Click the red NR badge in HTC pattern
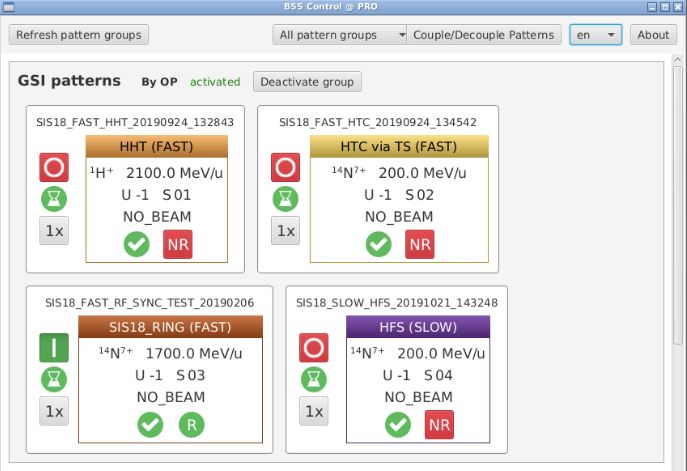This screenshot has width=687, height=471. (x=420, y=244)
